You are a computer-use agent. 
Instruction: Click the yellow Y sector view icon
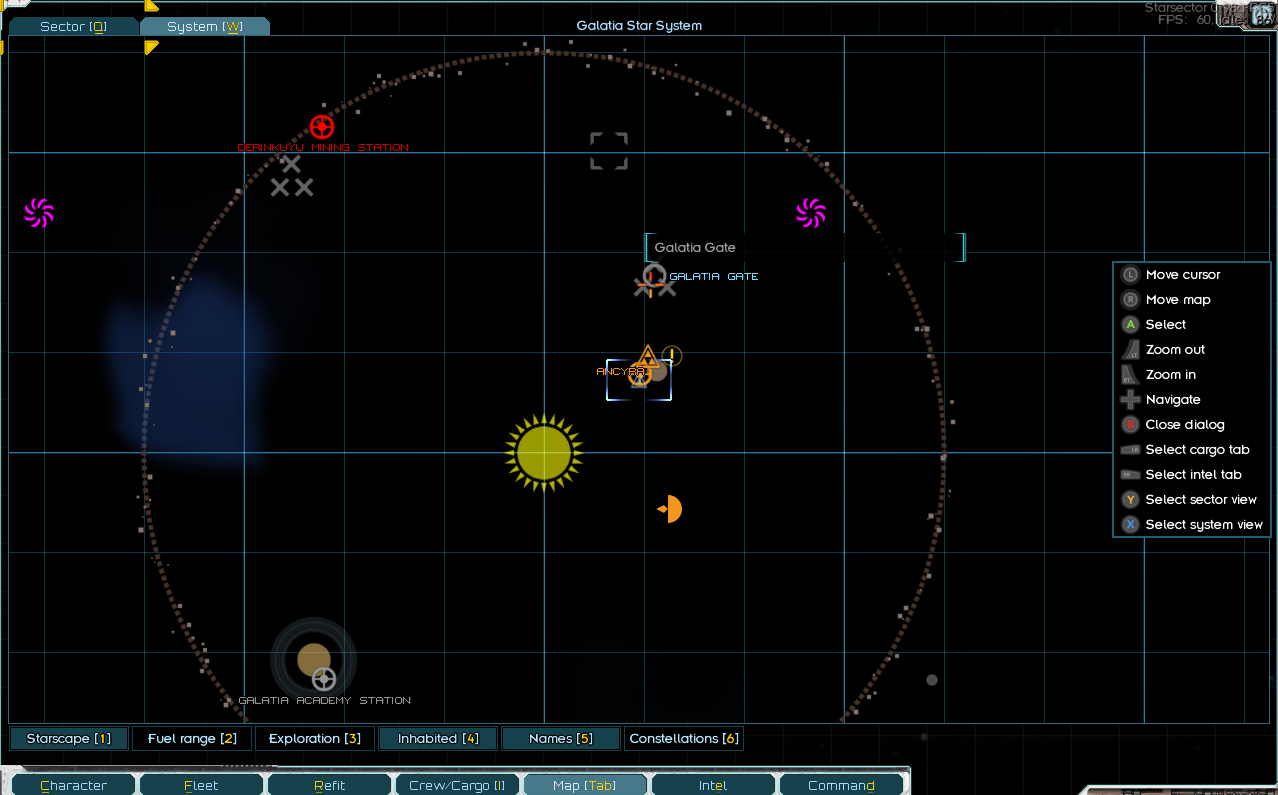[1130, 499]
